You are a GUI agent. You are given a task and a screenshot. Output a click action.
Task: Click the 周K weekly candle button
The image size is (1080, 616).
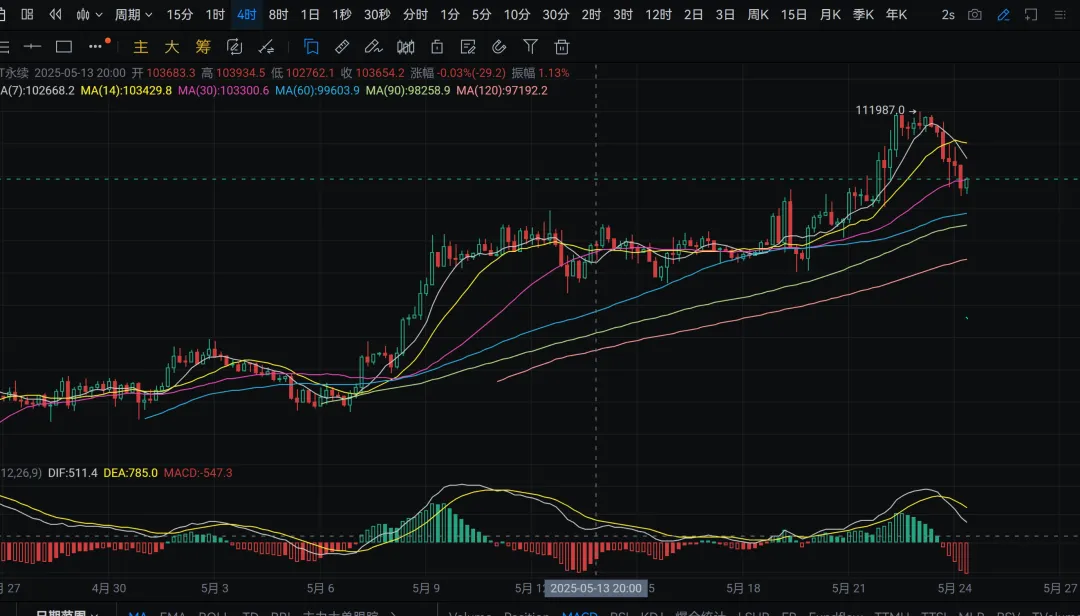tap(758, 15)
